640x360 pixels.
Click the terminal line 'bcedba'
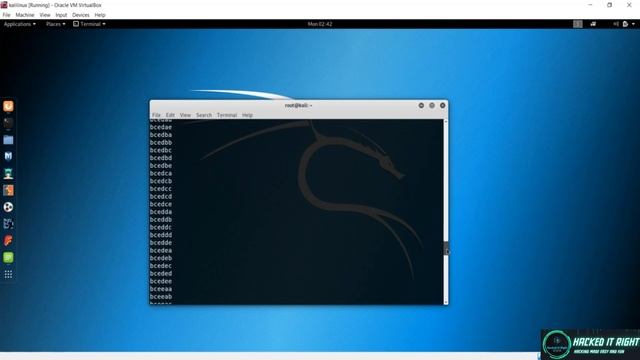coord(161,135)
